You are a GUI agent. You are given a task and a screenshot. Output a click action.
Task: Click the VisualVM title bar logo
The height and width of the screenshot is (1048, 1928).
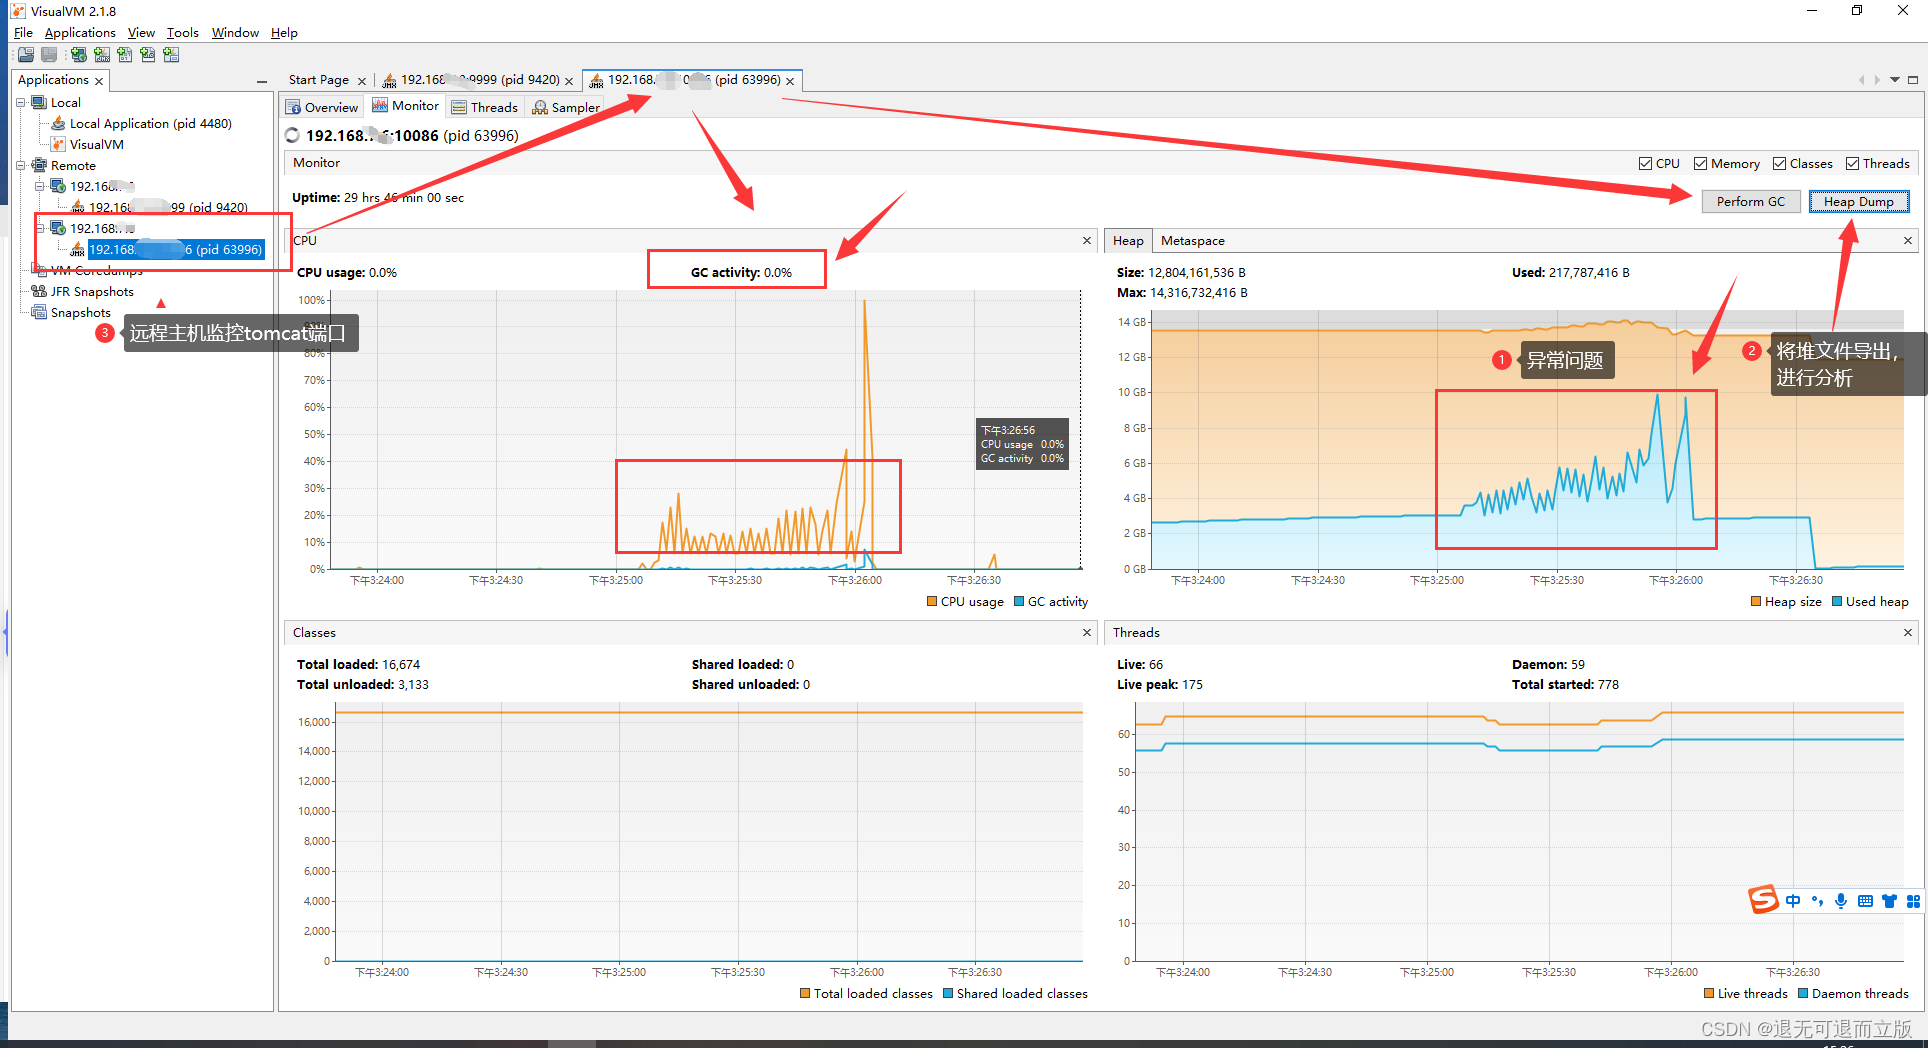(x=18, y=11)
